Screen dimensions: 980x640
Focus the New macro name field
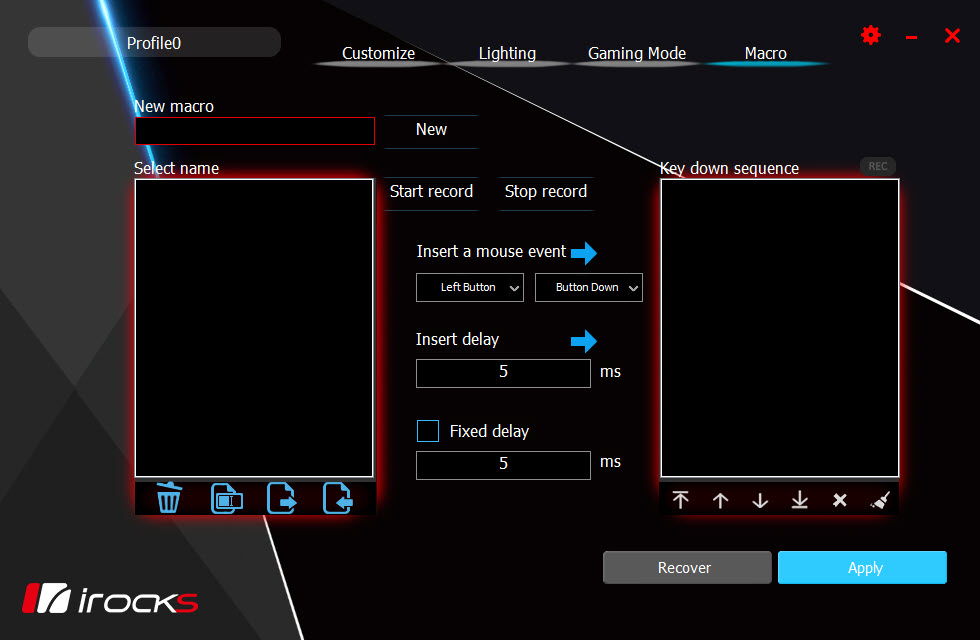255,131
